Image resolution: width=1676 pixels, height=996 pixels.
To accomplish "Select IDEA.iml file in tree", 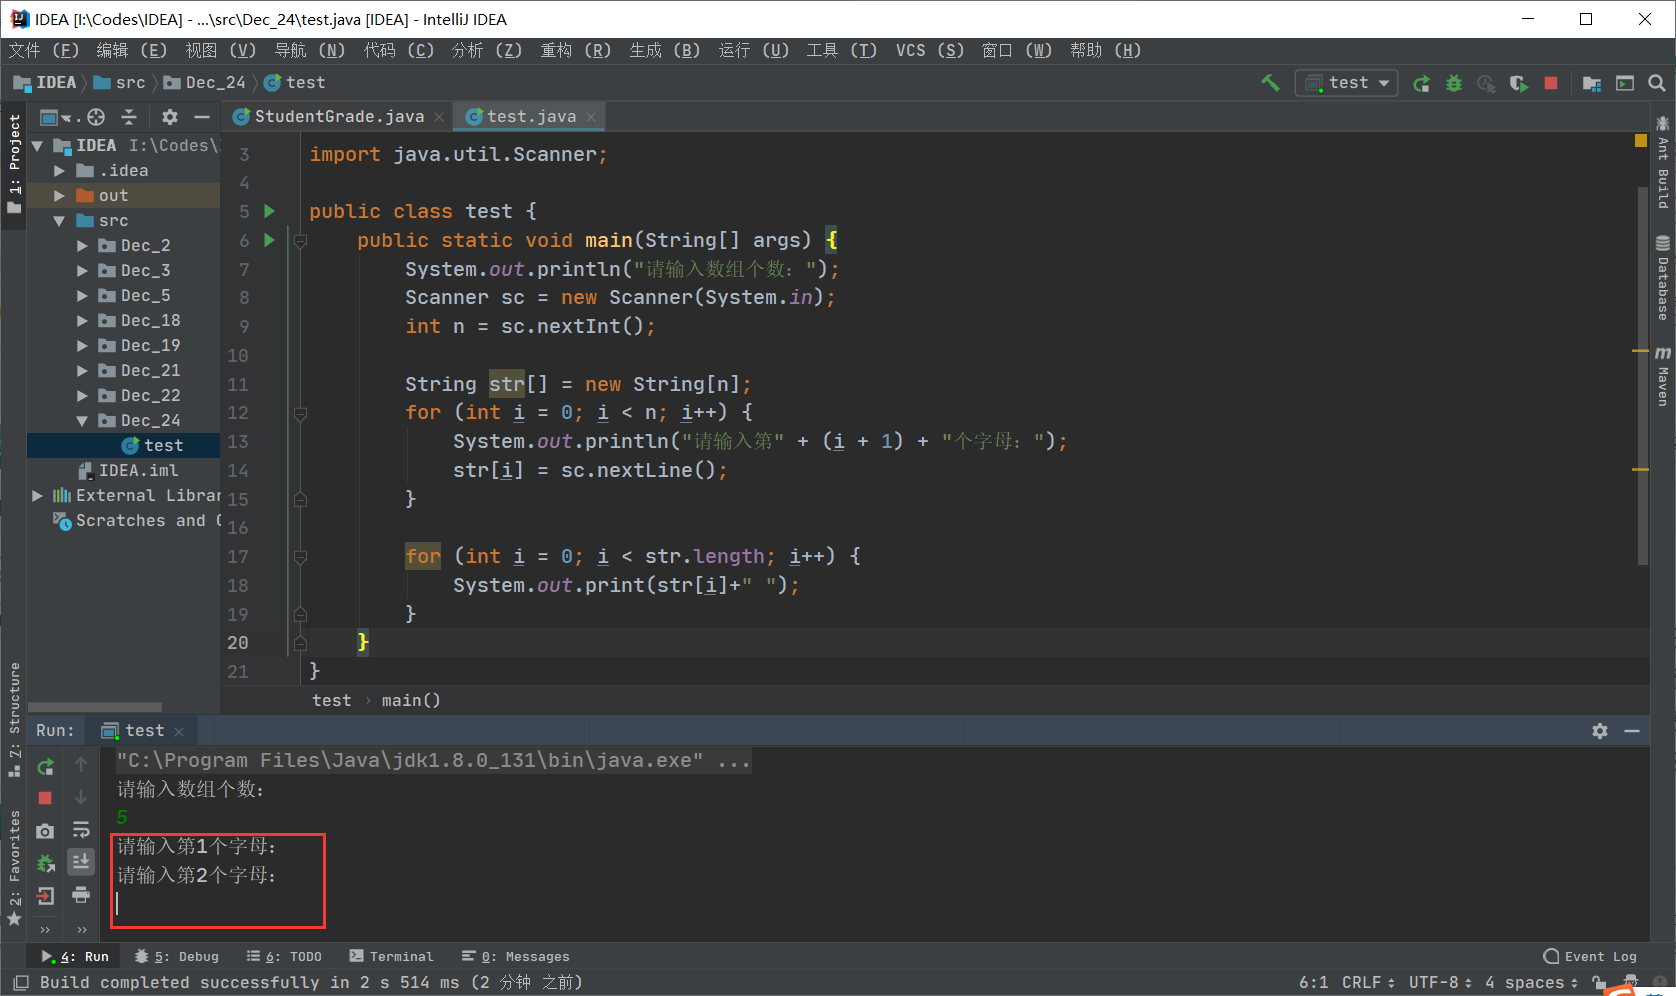I will pyautogui.click(x=128, y=471).
